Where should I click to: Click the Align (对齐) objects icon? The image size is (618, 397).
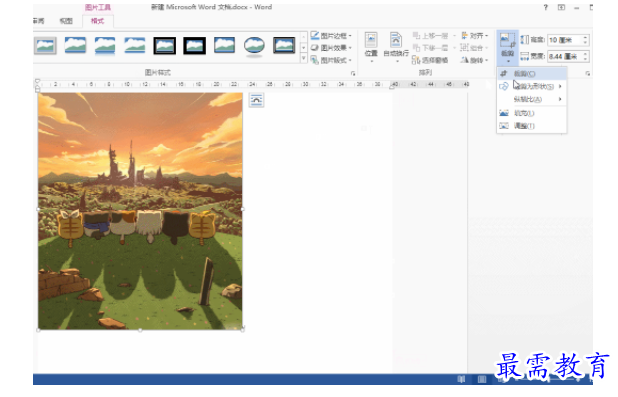coord(464,35)
